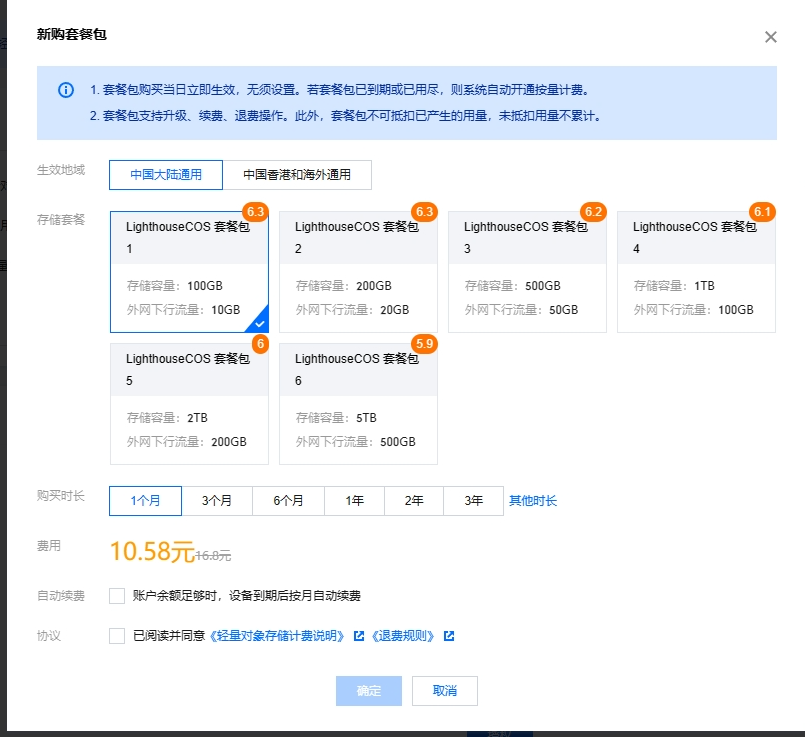The image size is (805, 737).
Task: Enable the 自动续费 checkbox
Action: (x=117, y=596)
